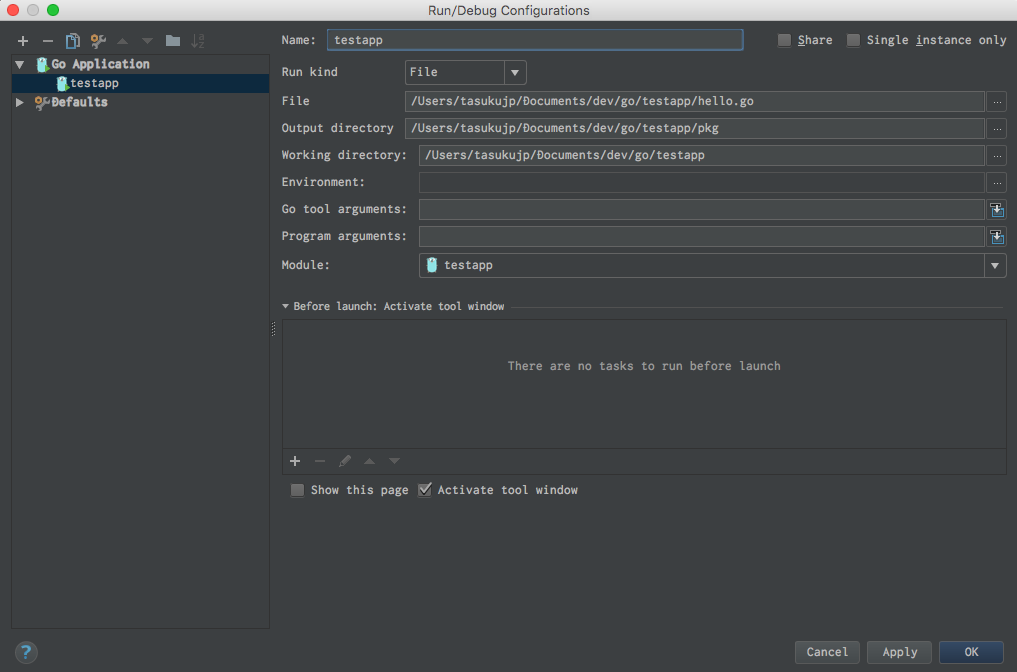Add a new run configuration
The image size is (1017, 672).
[x=23, y=41]
